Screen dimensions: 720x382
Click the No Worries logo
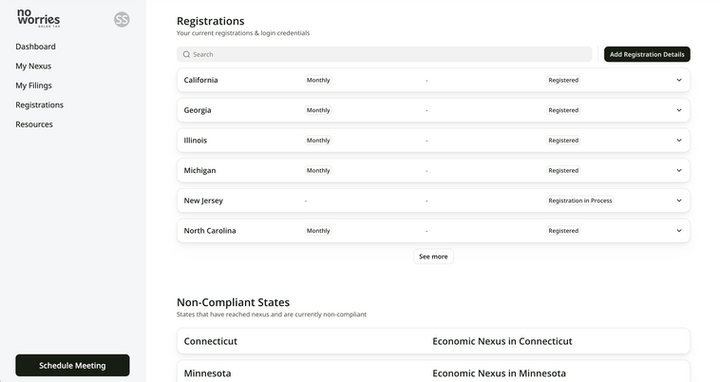click(39, 18)
